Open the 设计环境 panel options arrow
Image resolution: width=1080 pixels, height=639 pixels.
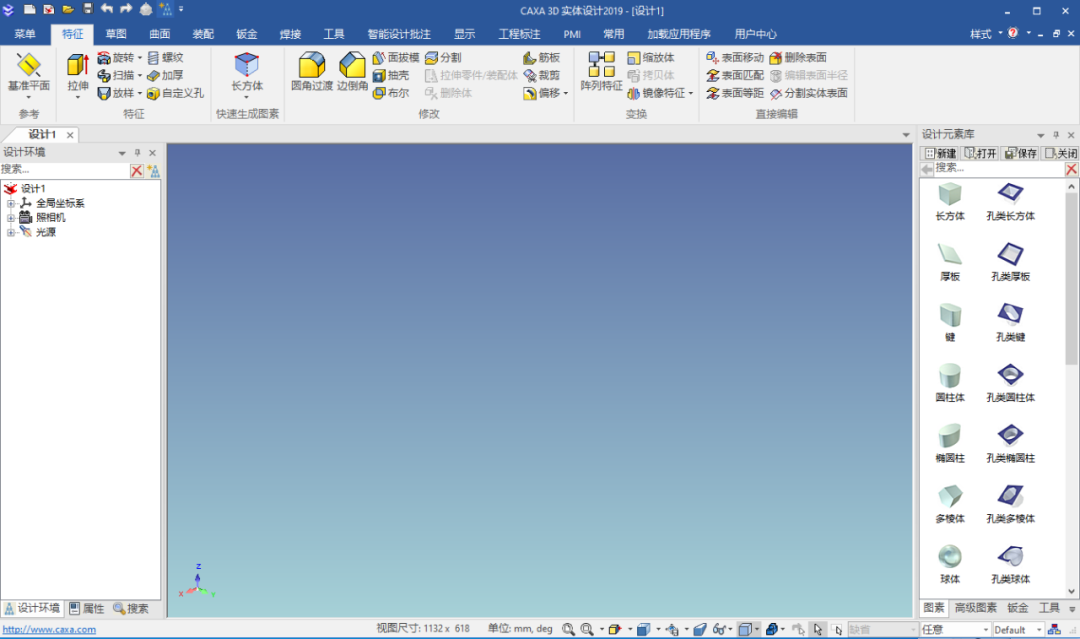pyautogui.click(x=122, y=153)
